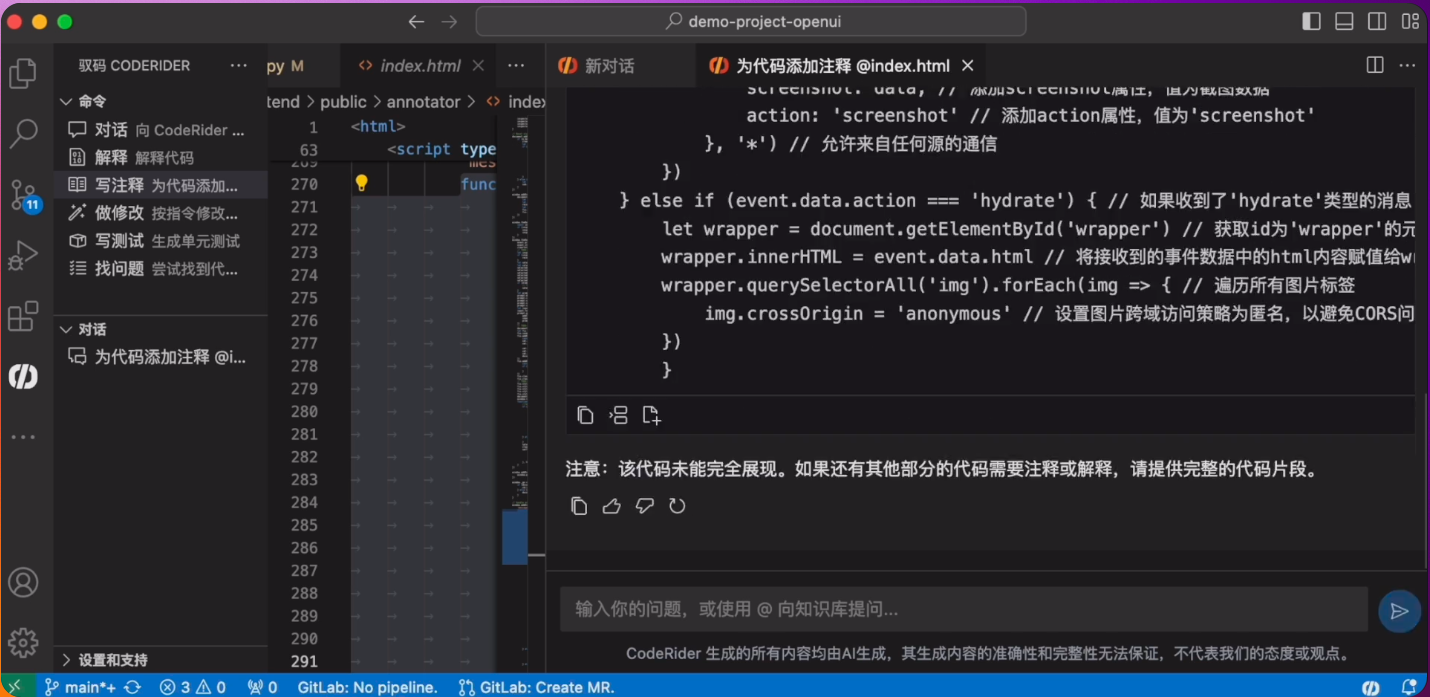Screen dimensions: 1430x697
Task: Copy the code block using copy icon
Action: pos(586,415)
